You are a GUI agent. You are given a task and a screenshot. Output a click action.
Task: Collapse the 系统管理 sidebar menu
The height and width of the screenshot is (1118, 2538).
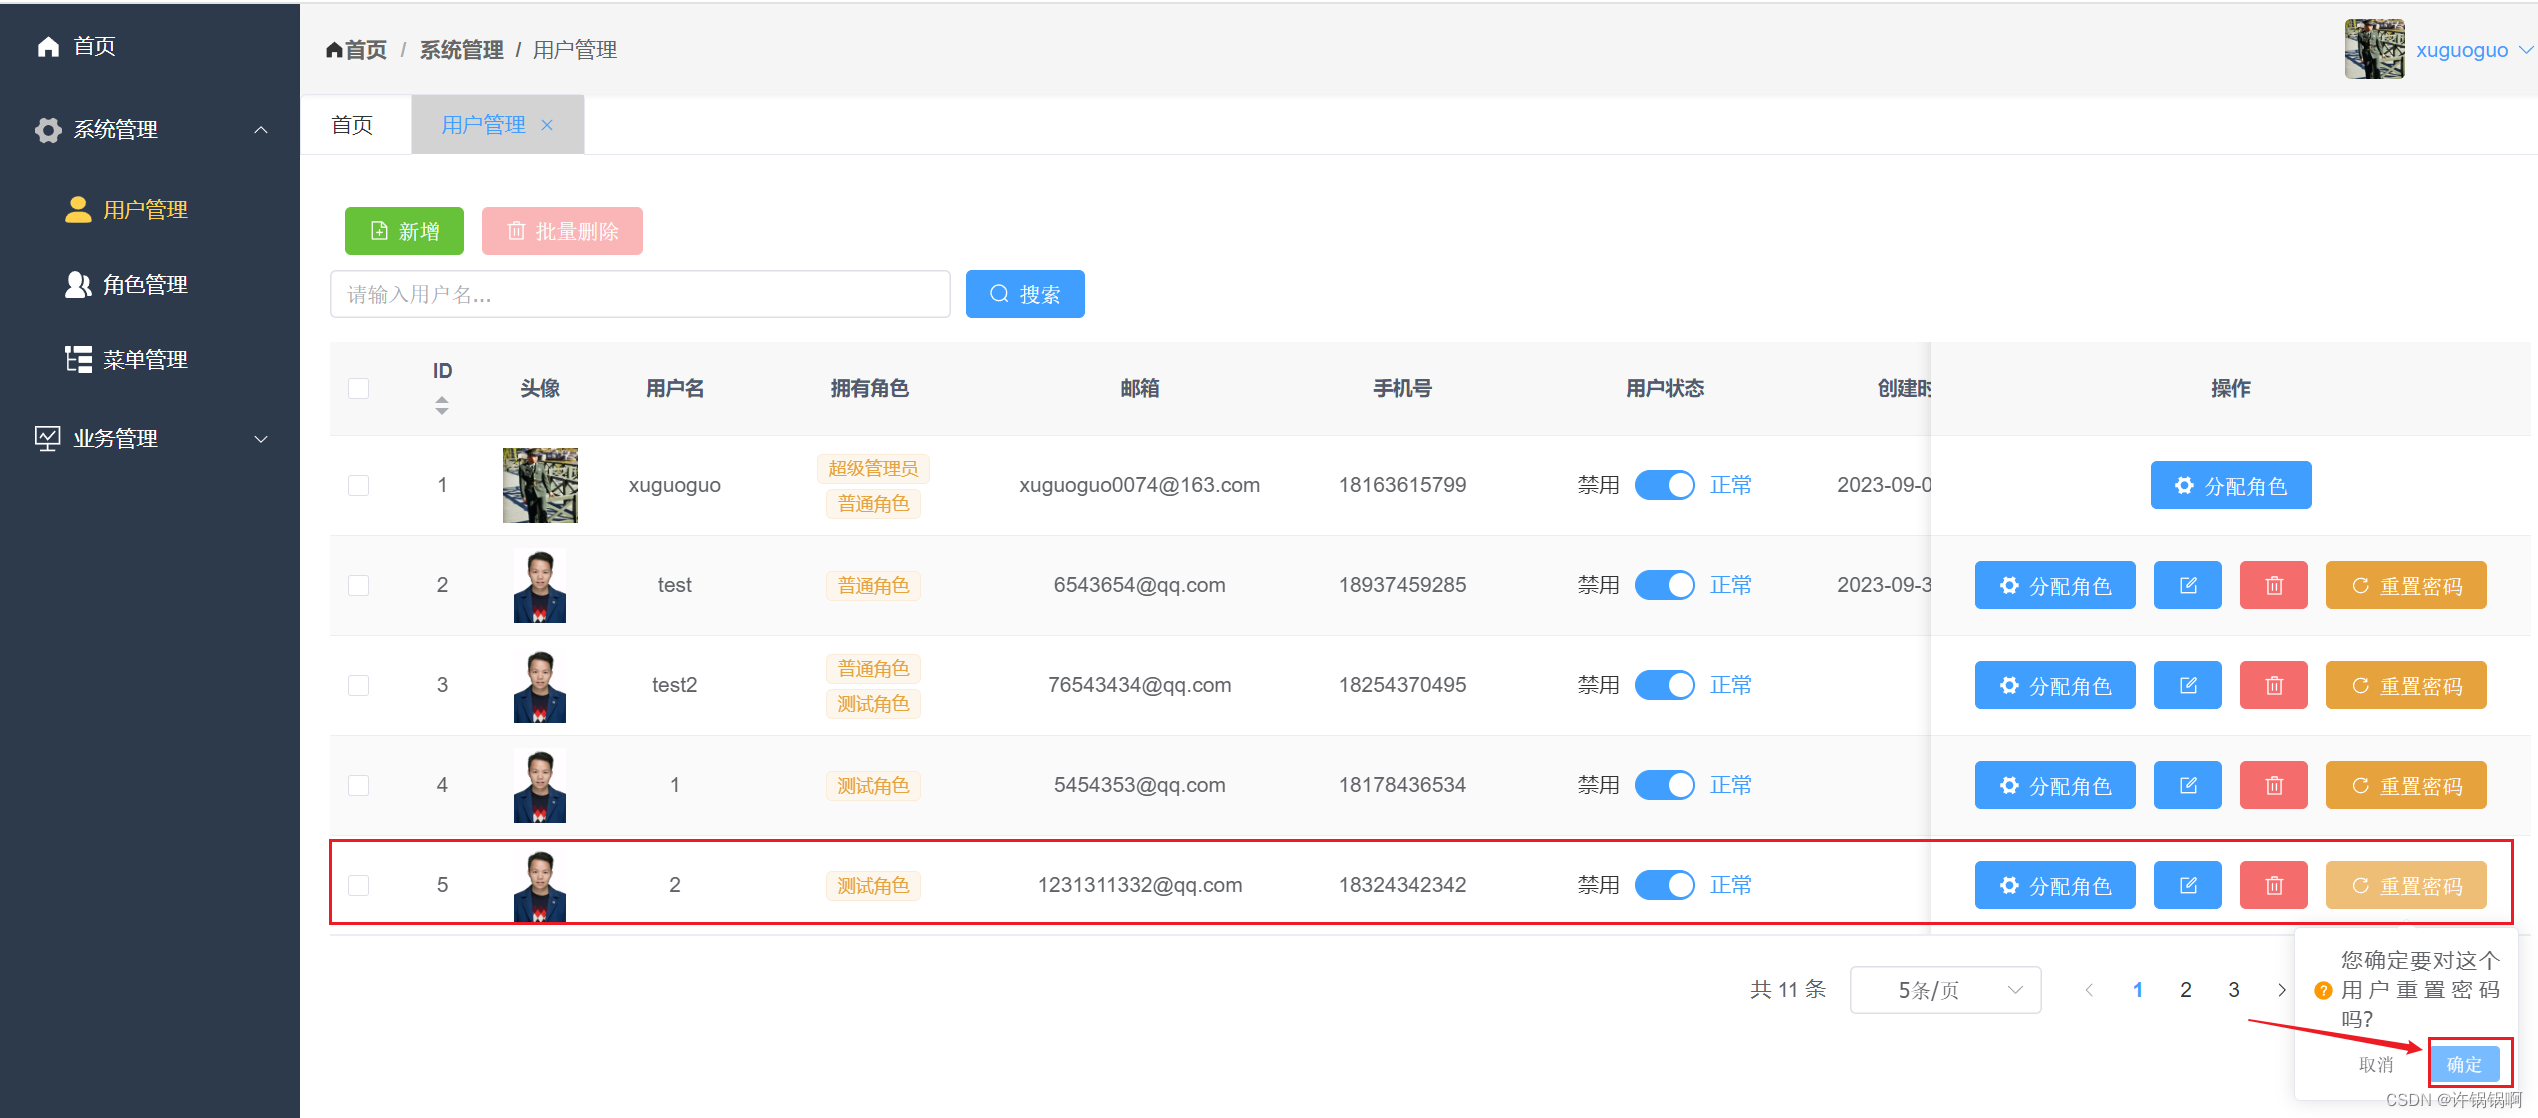tap(150, 129)
